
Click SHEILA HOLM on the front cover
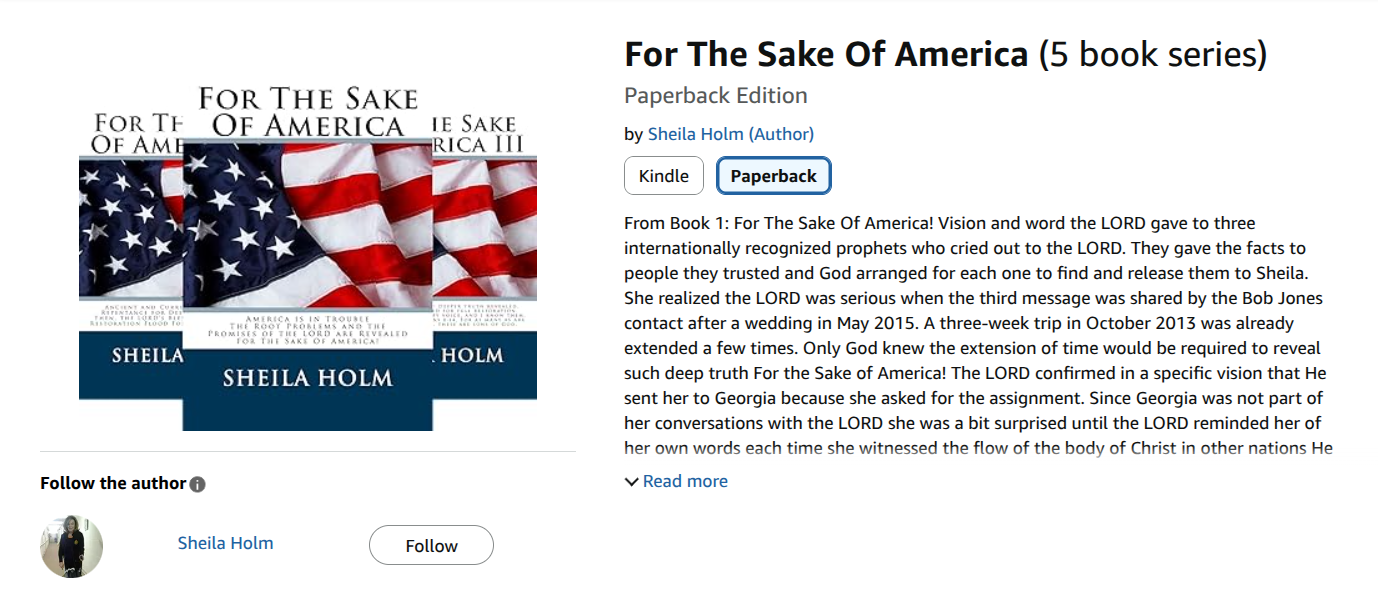pos(307,378)
